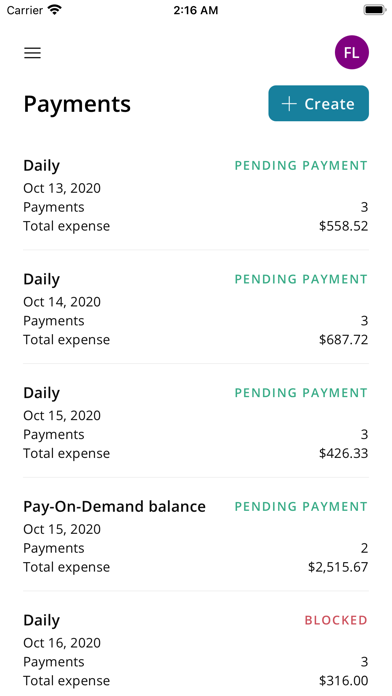Tap the FL profile avatar
This screenshot has width=392, height=696.
(352, 52)
